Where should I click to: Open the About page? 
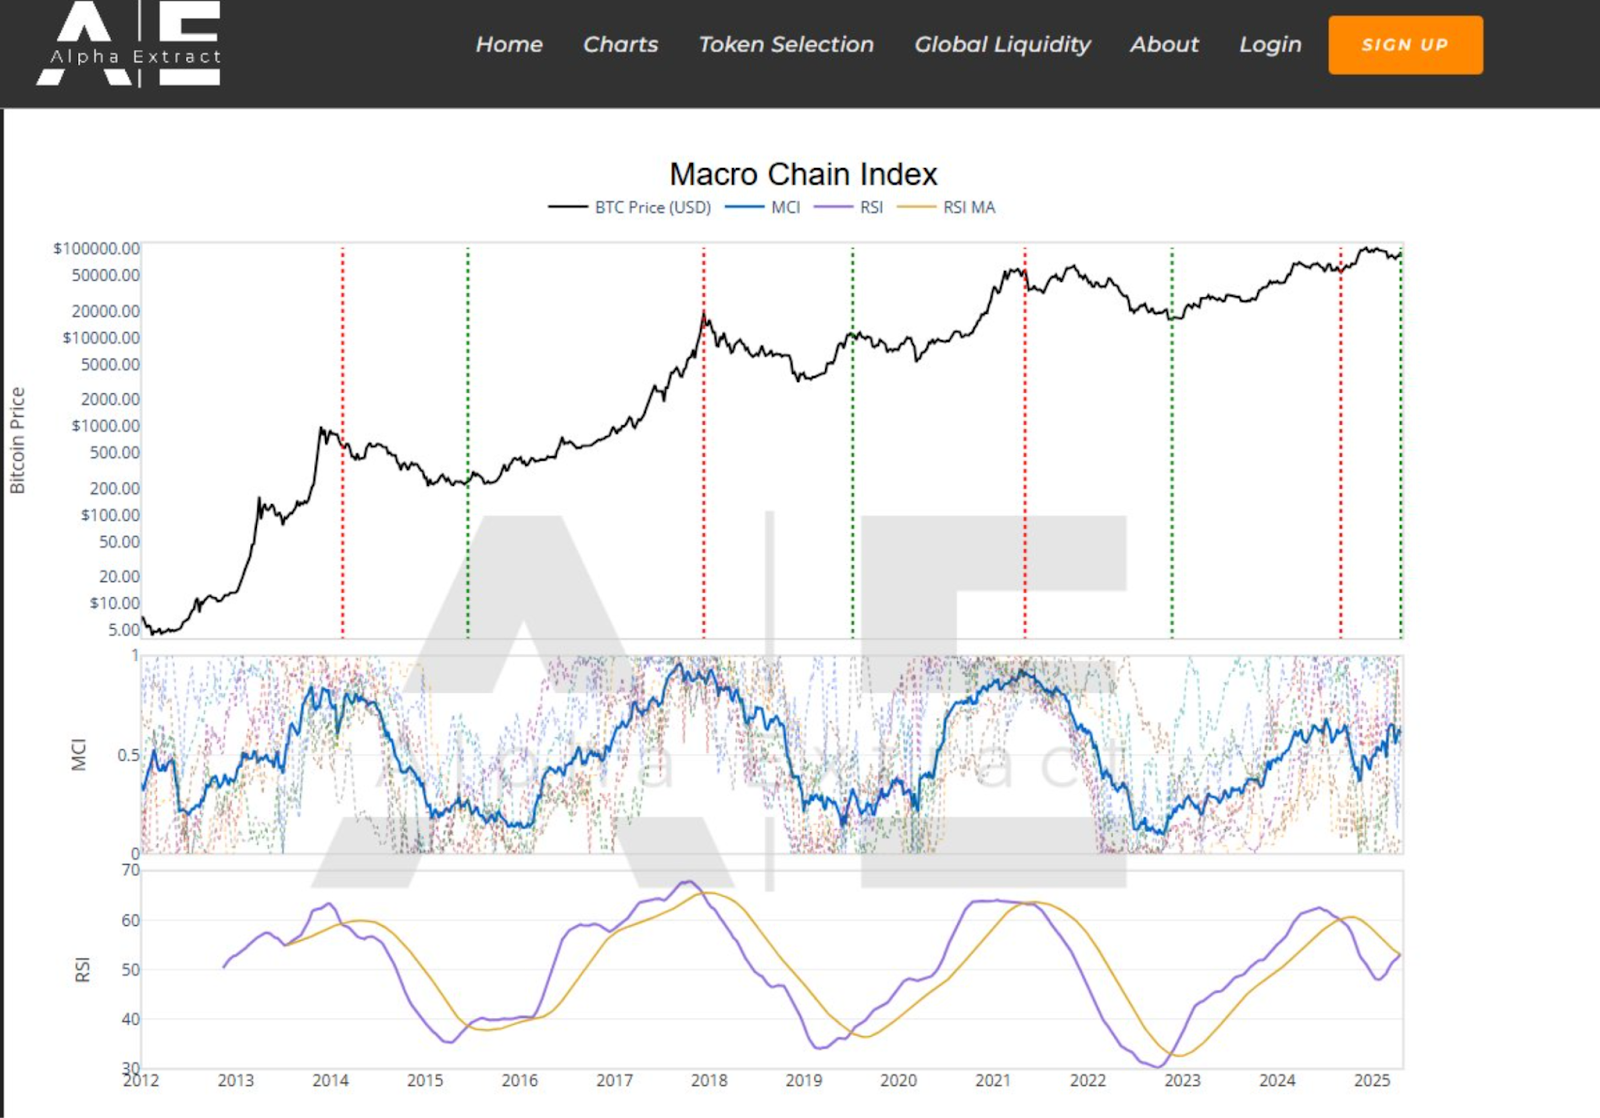1164,45
